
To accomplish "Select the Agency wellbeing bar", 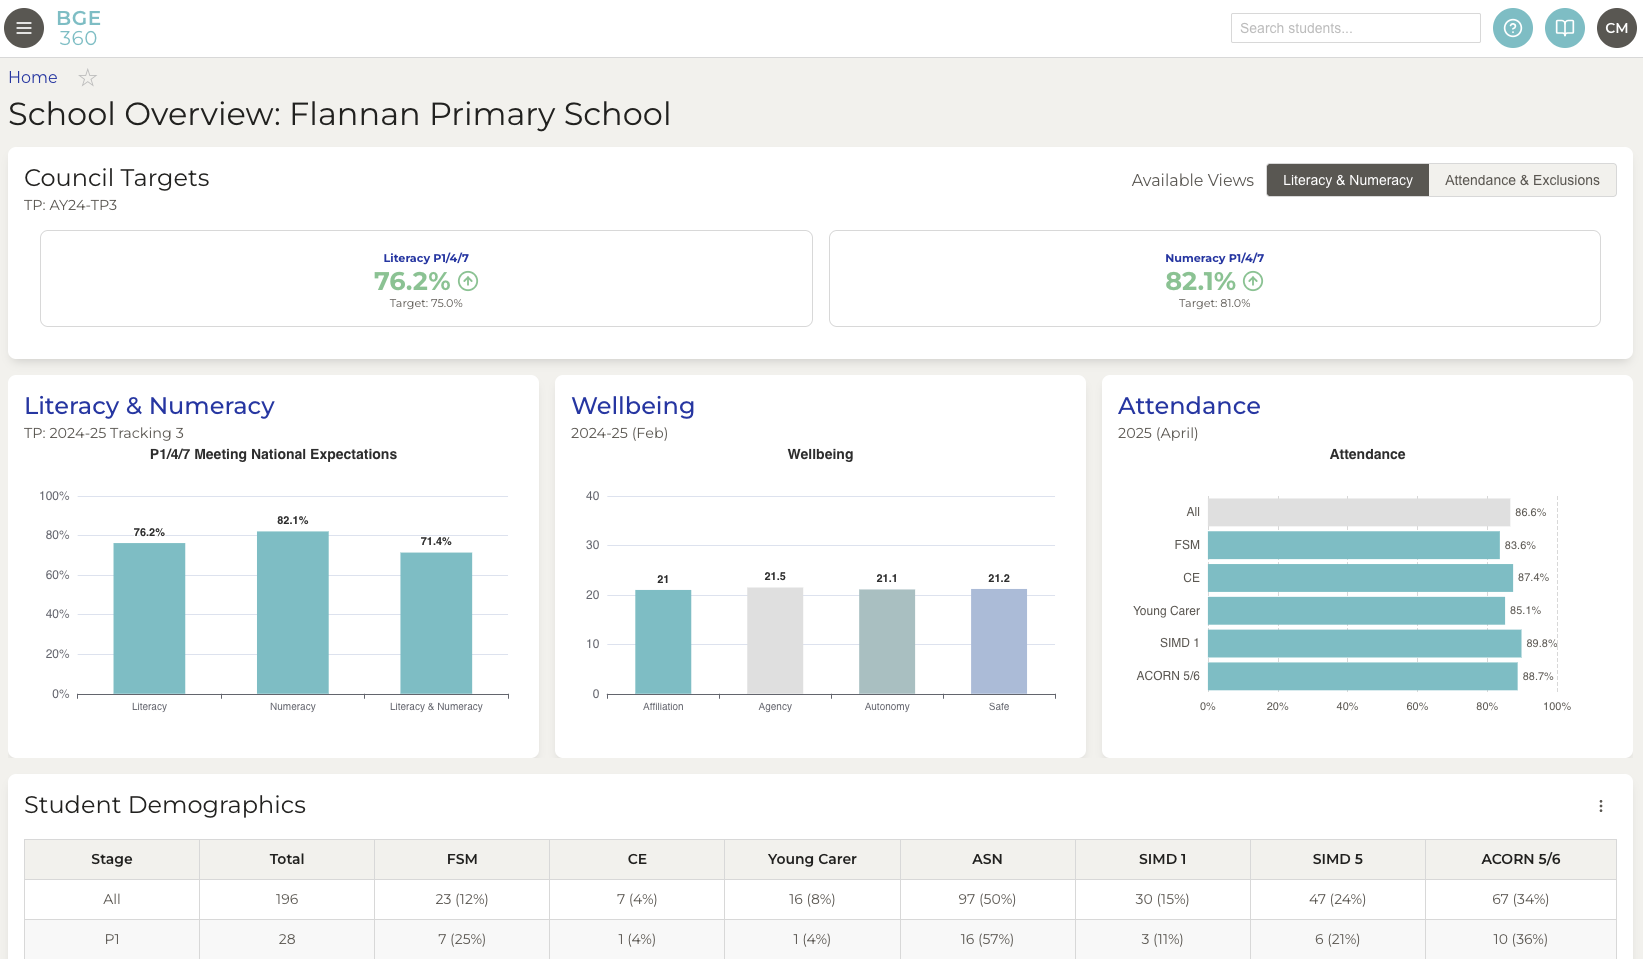I will click(x=775, y=641).
